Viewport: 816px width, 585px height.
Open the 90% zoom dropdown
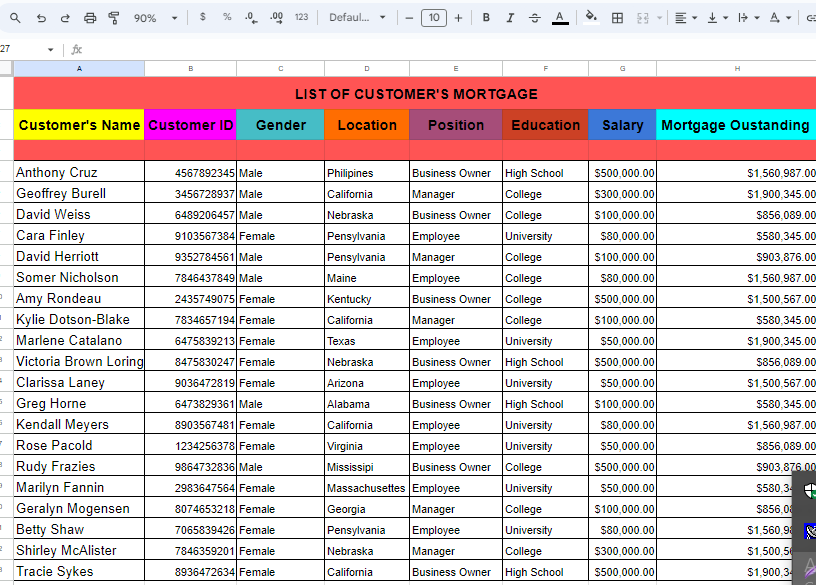pyautogui.click(x=155, y=18)
